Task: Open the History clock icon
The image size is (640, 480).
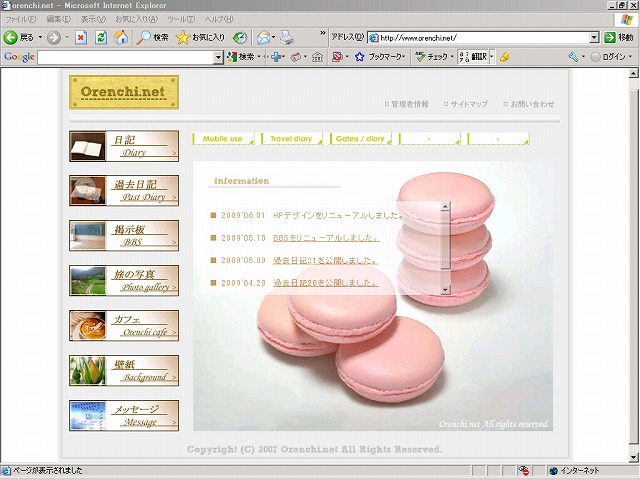Action: click(x=240, y=38)
